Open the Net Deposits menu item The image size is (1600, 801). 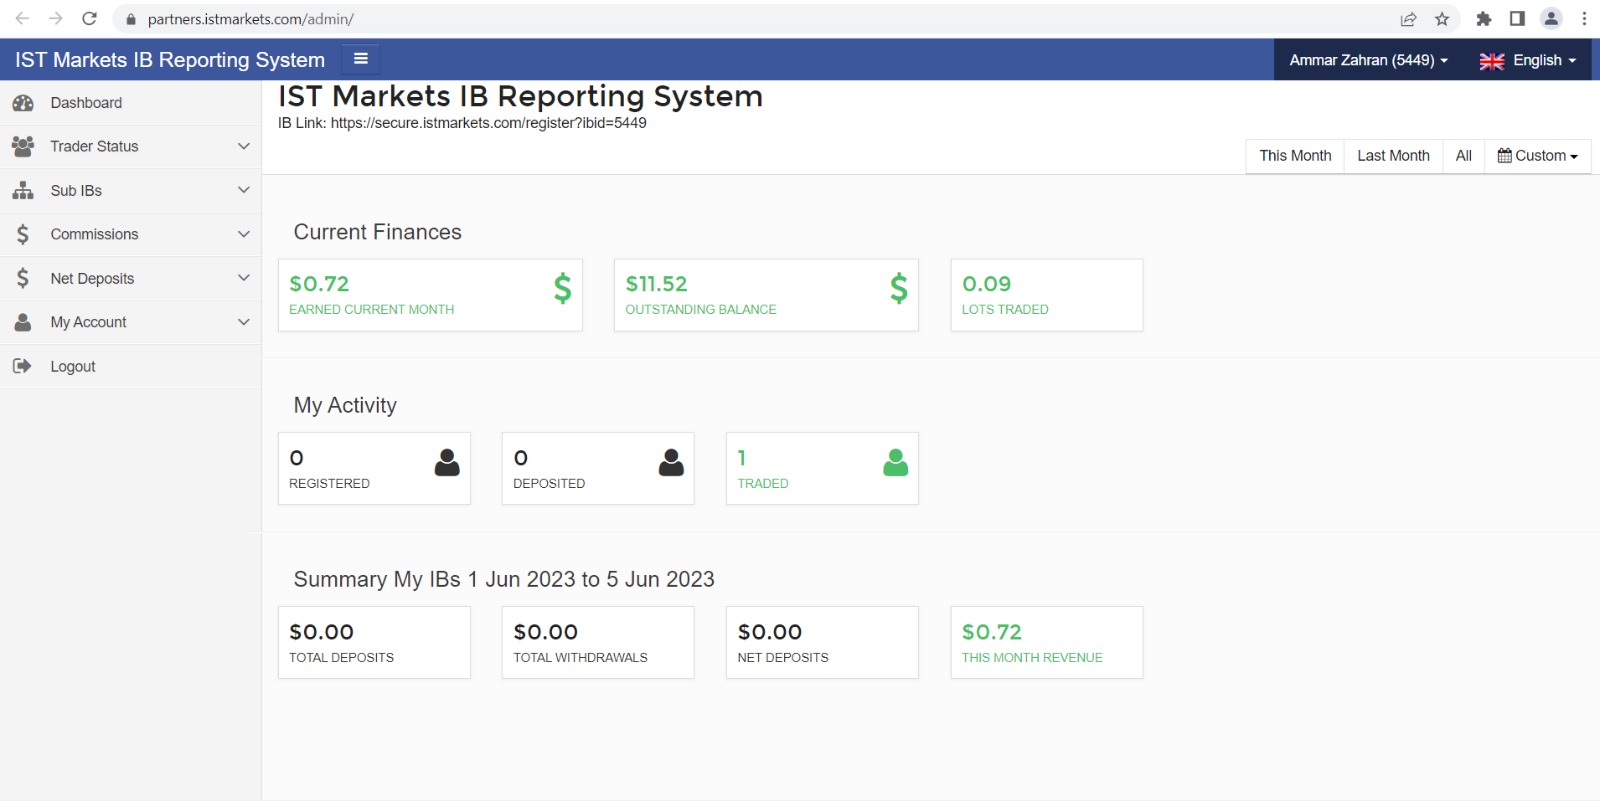point(130,278)
